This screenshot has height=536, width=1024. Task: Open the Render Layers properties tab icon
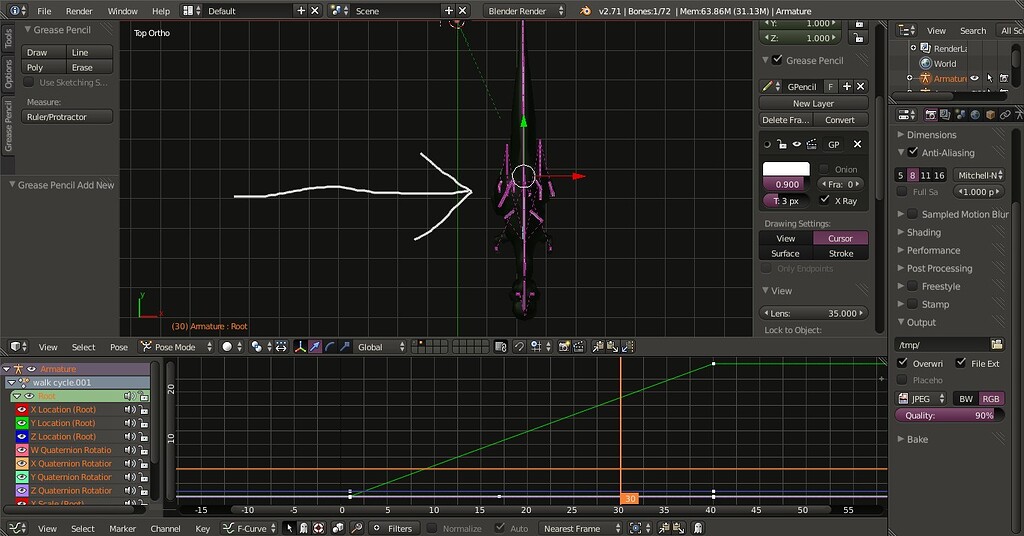coord(945,114)
